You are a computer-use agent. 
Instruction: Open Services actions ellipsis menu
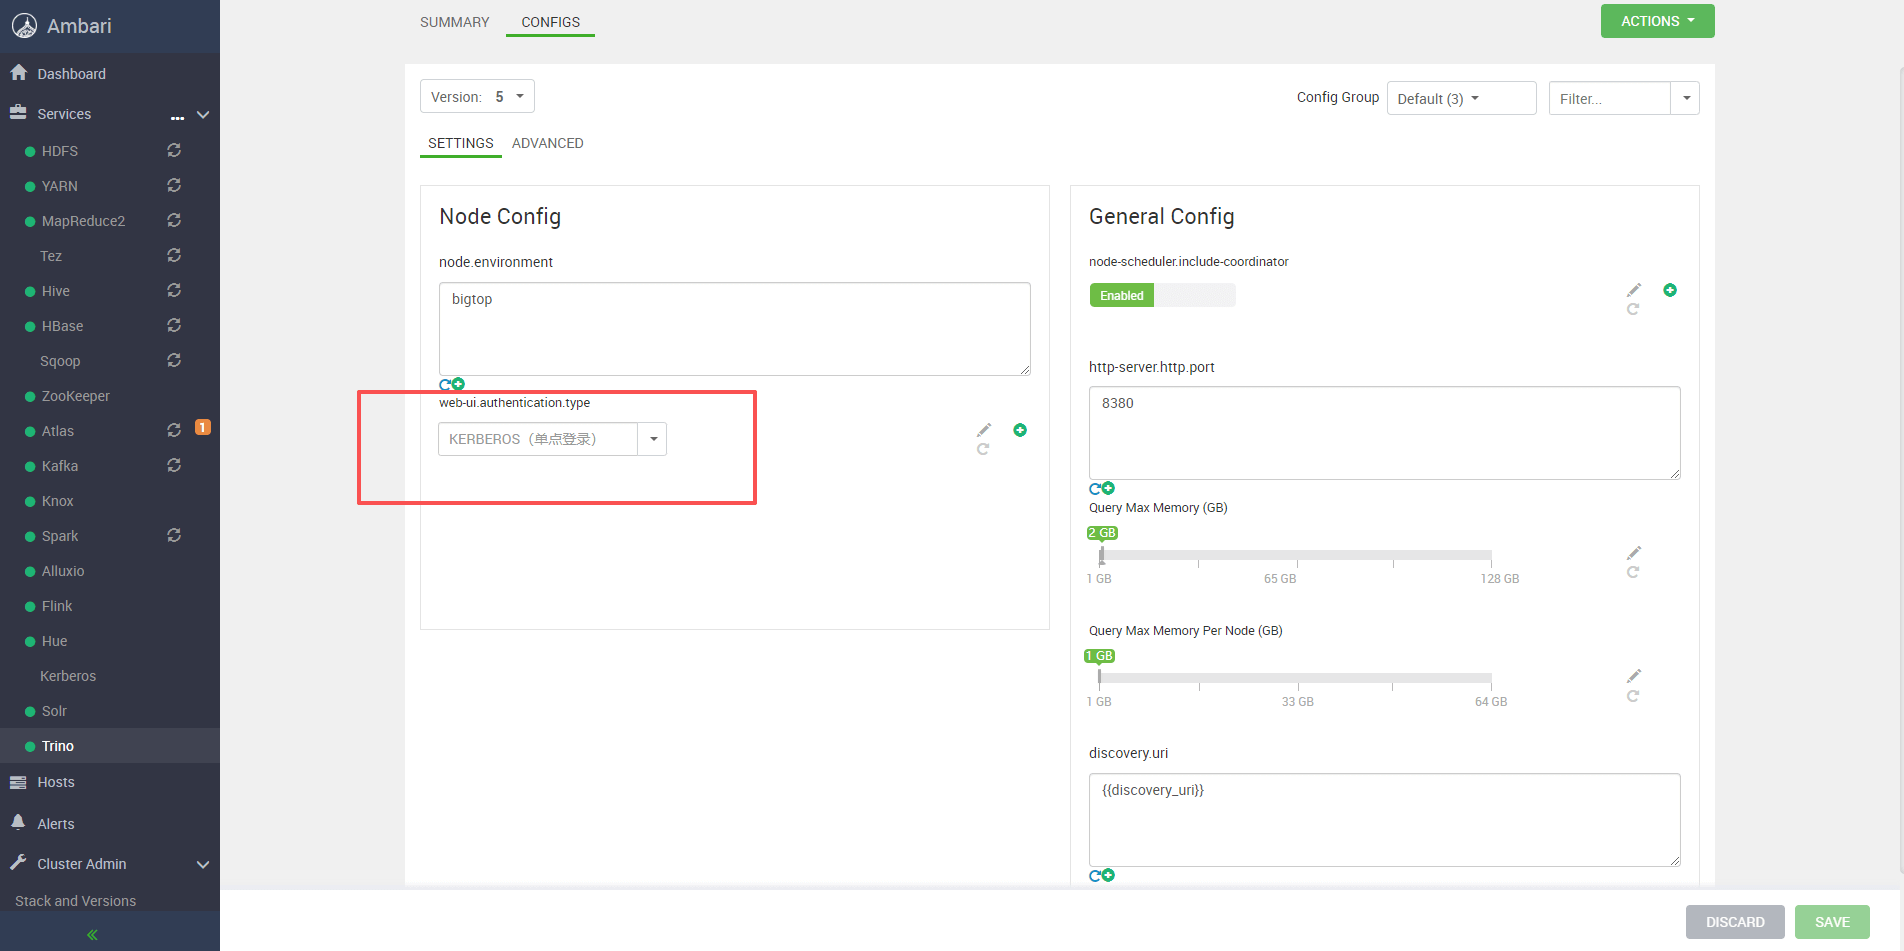pyautogui.click(x=177, y=118)
